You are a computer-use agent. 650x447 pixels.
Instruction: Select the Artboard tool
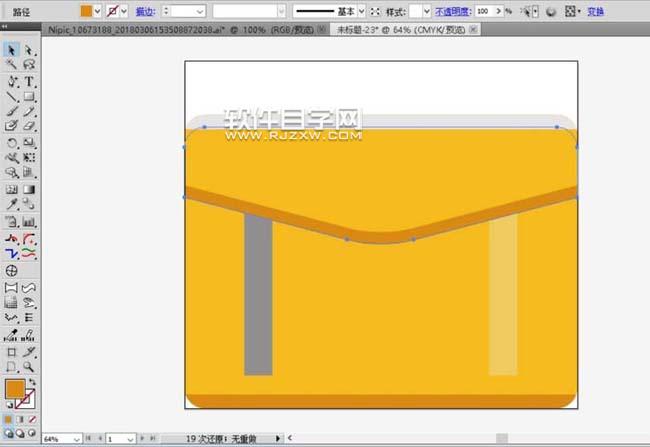(11, 352)
